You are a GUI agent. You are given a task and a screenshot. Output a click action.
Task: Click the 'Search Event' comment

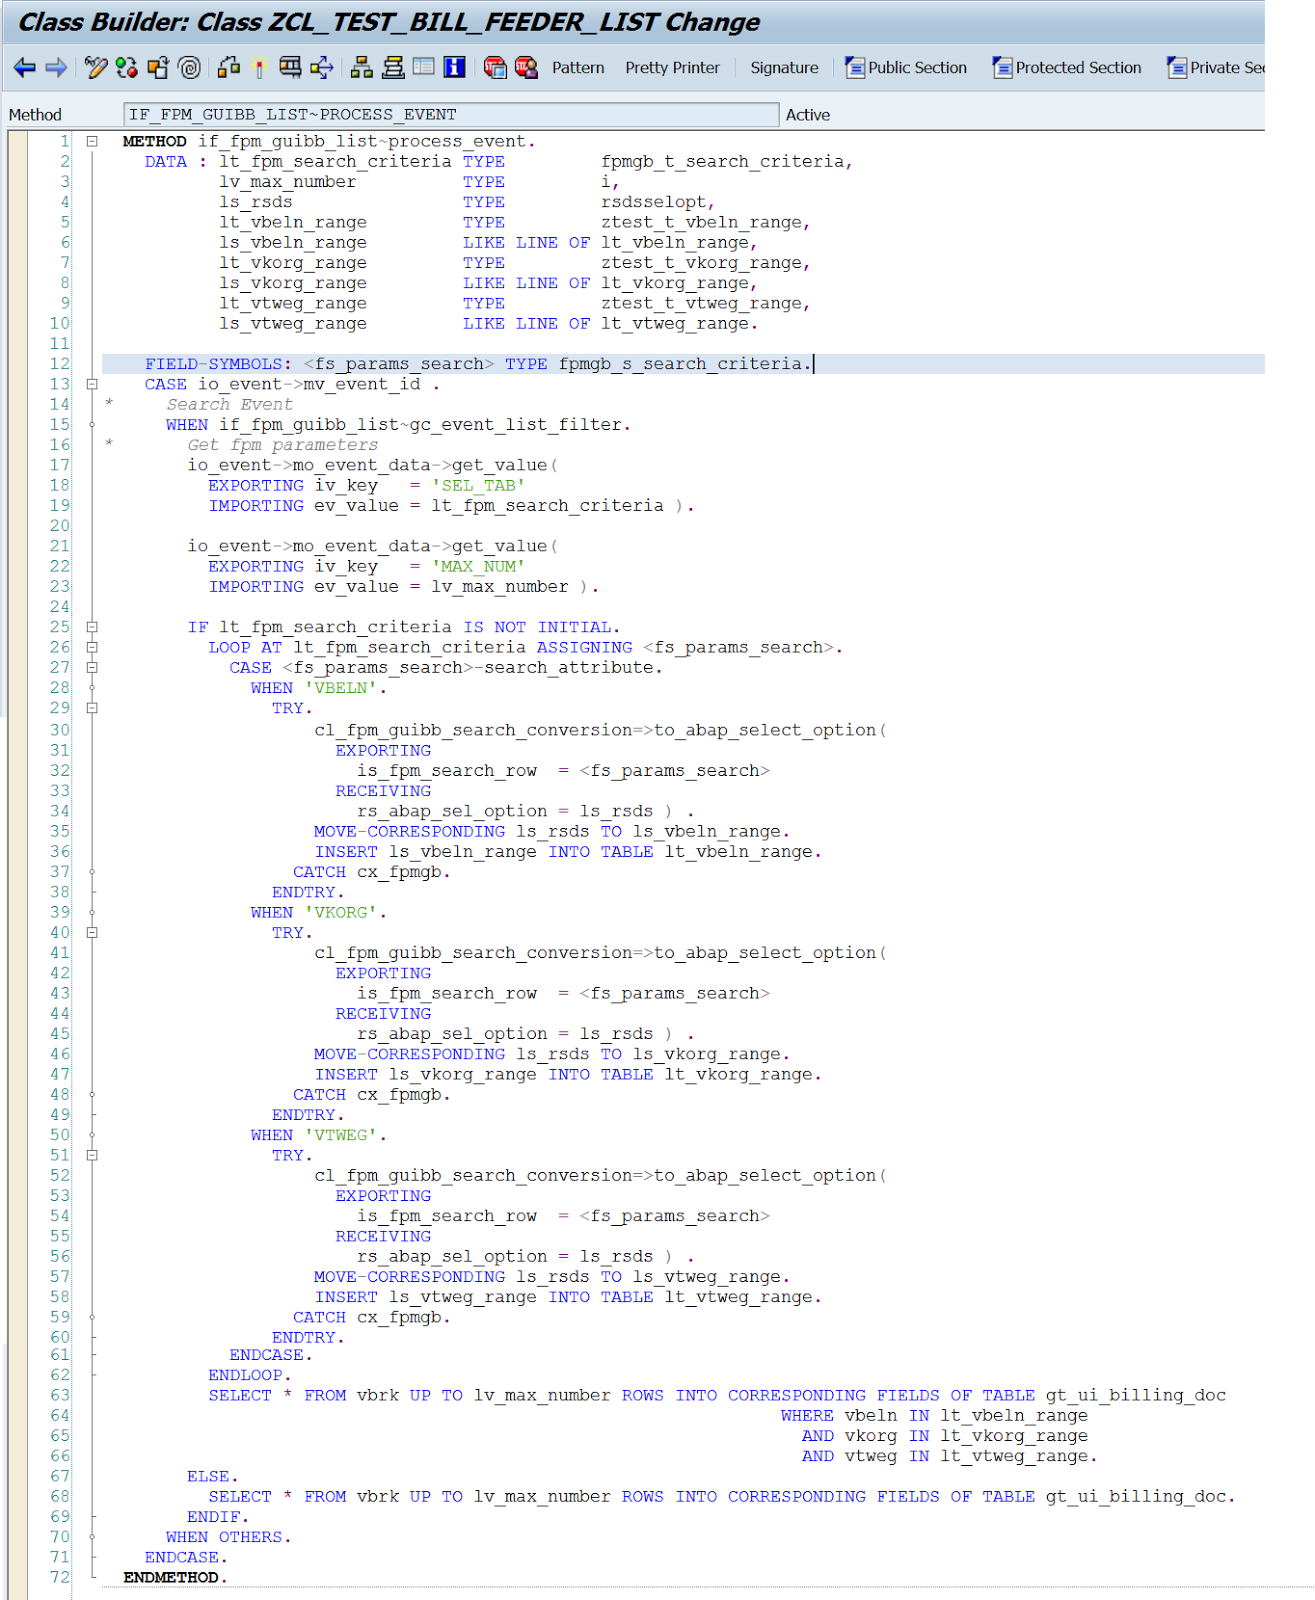[229, 404]
